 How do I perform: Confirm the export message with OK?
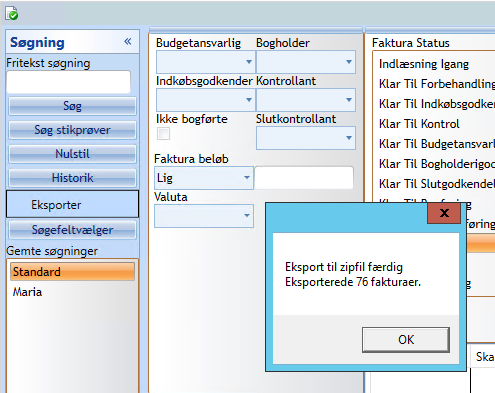pyautogui.click(x=406, y=340)
